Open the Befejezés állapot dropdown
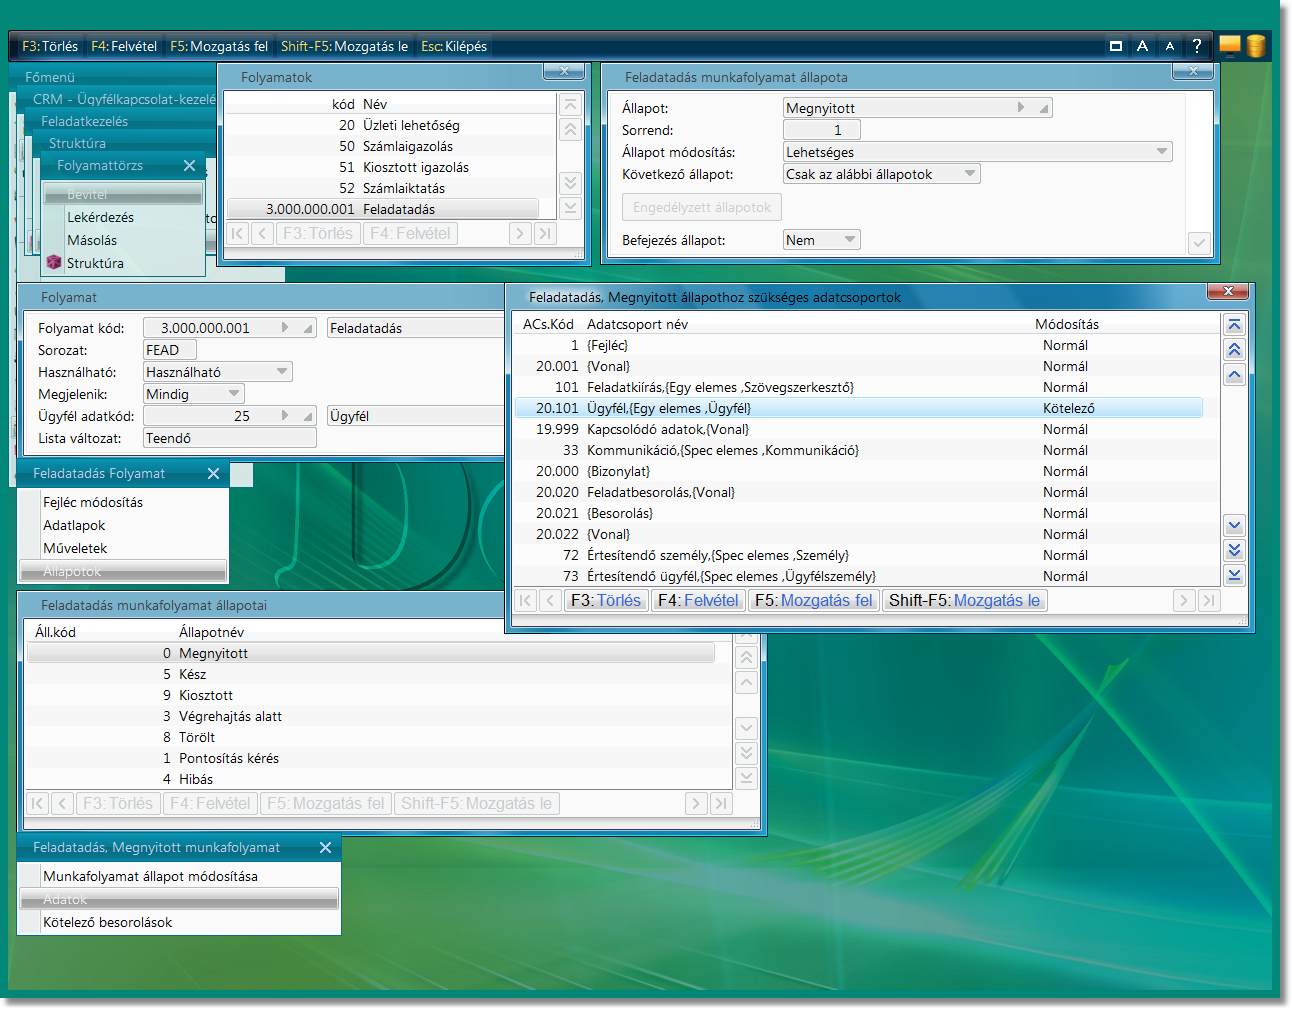Image resolution: width=1292 pixels, height=1010 pixels. (x=849, y=240)
